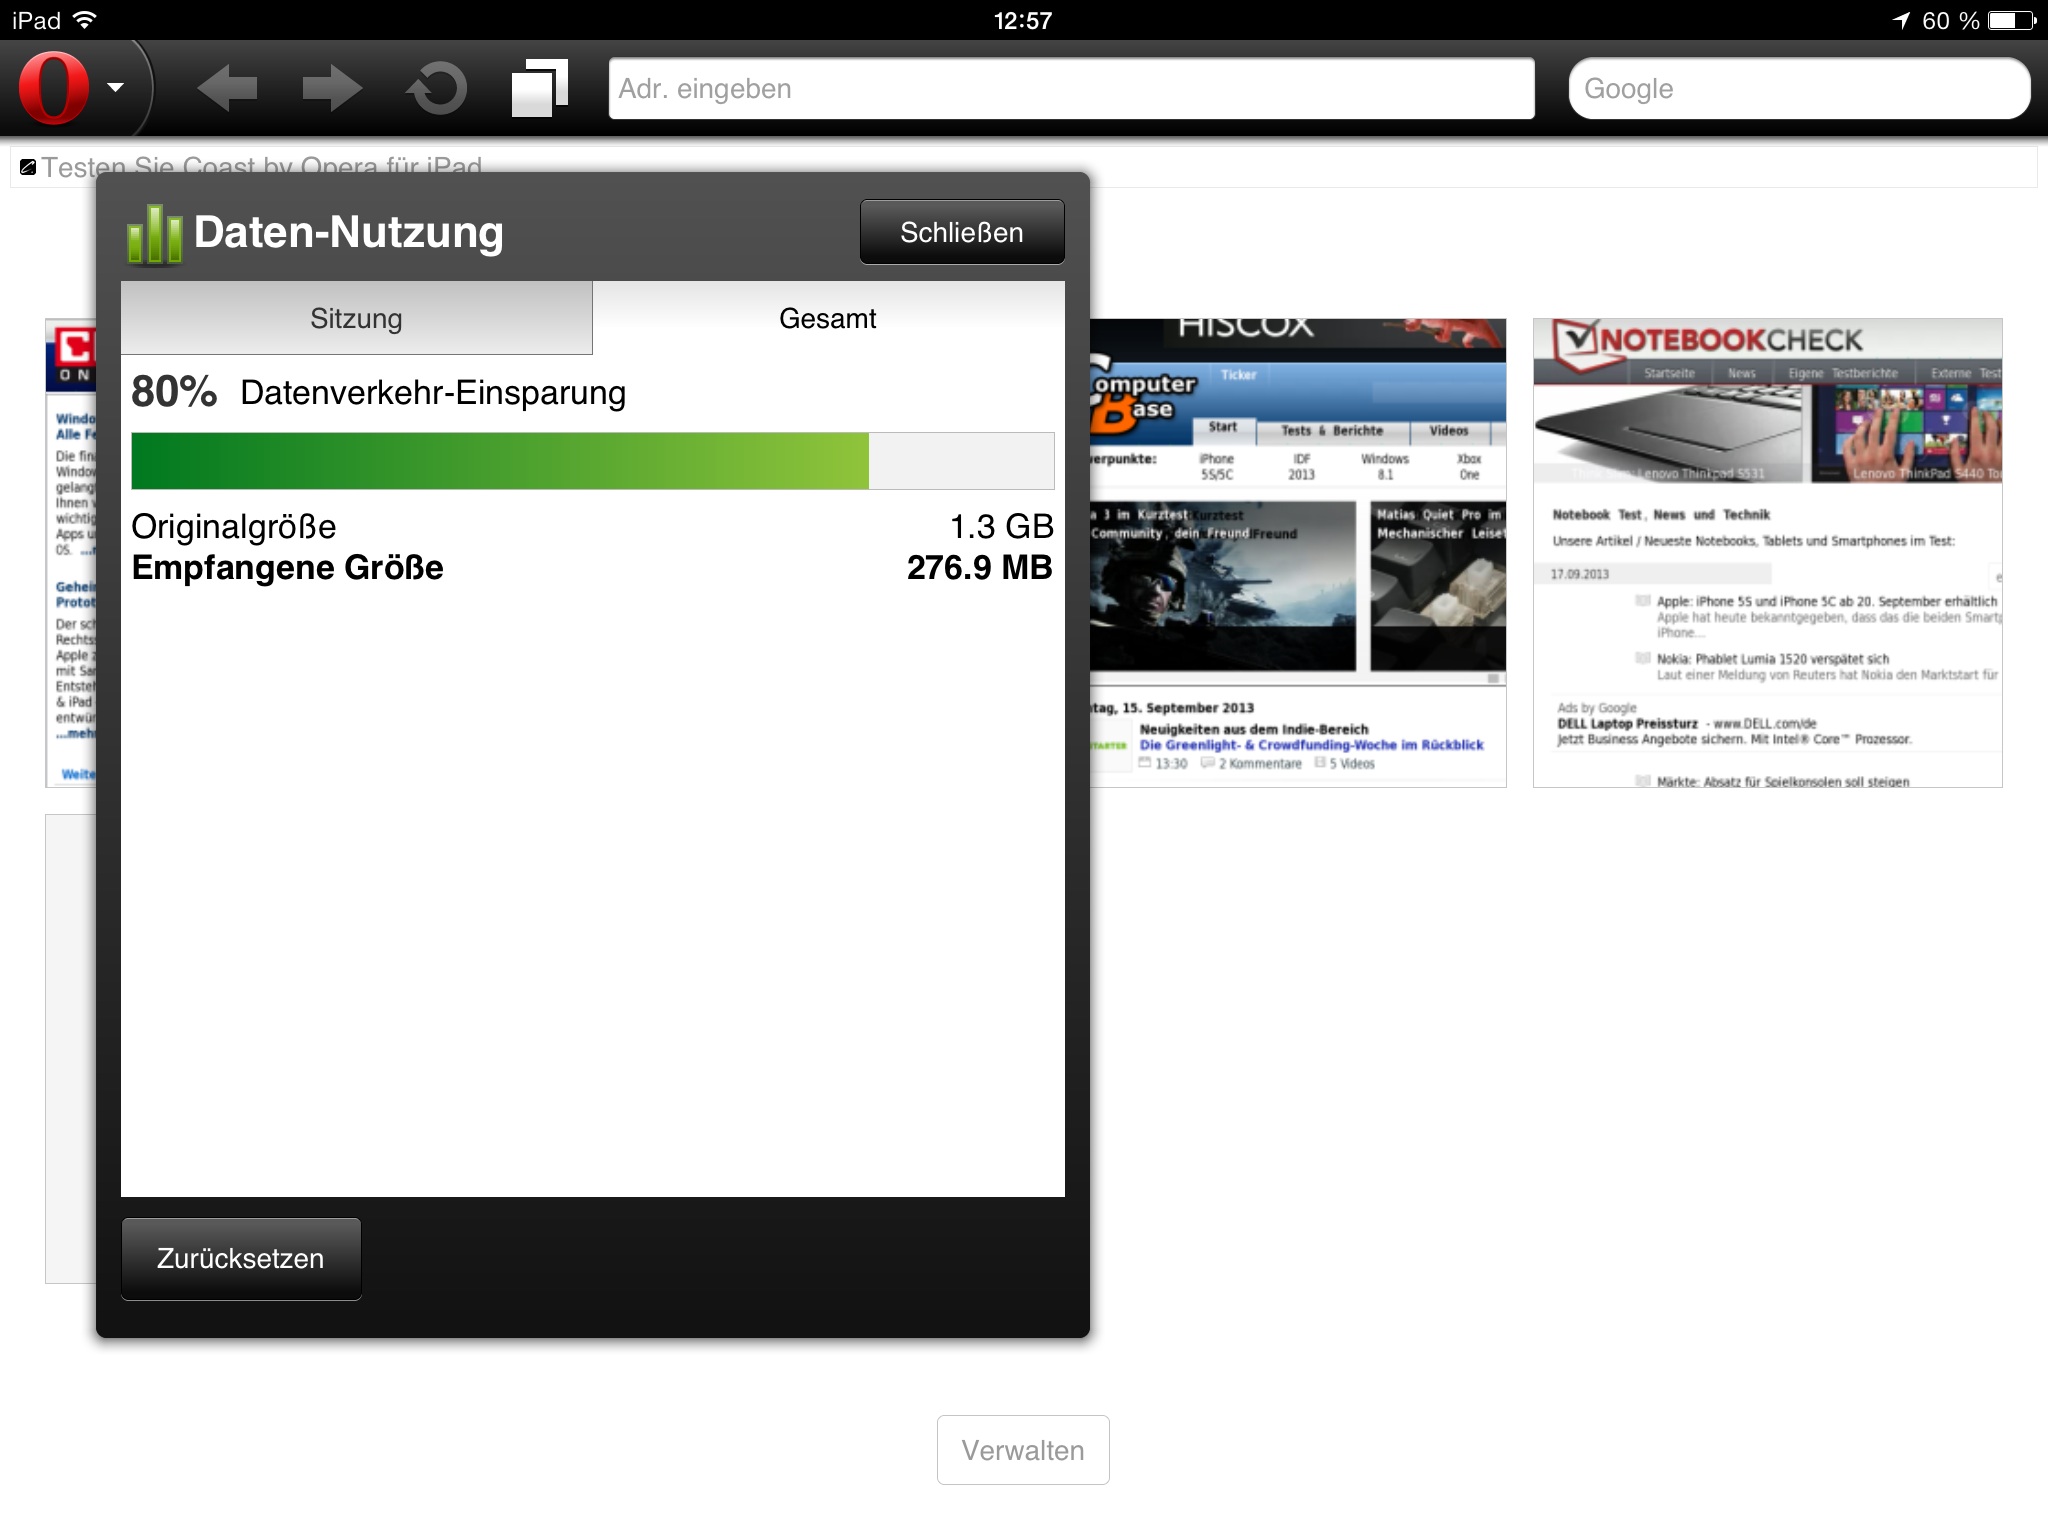Click the green data savings bar
The width and height of the screenshot is (2048, 1536).
click(500, 461)
